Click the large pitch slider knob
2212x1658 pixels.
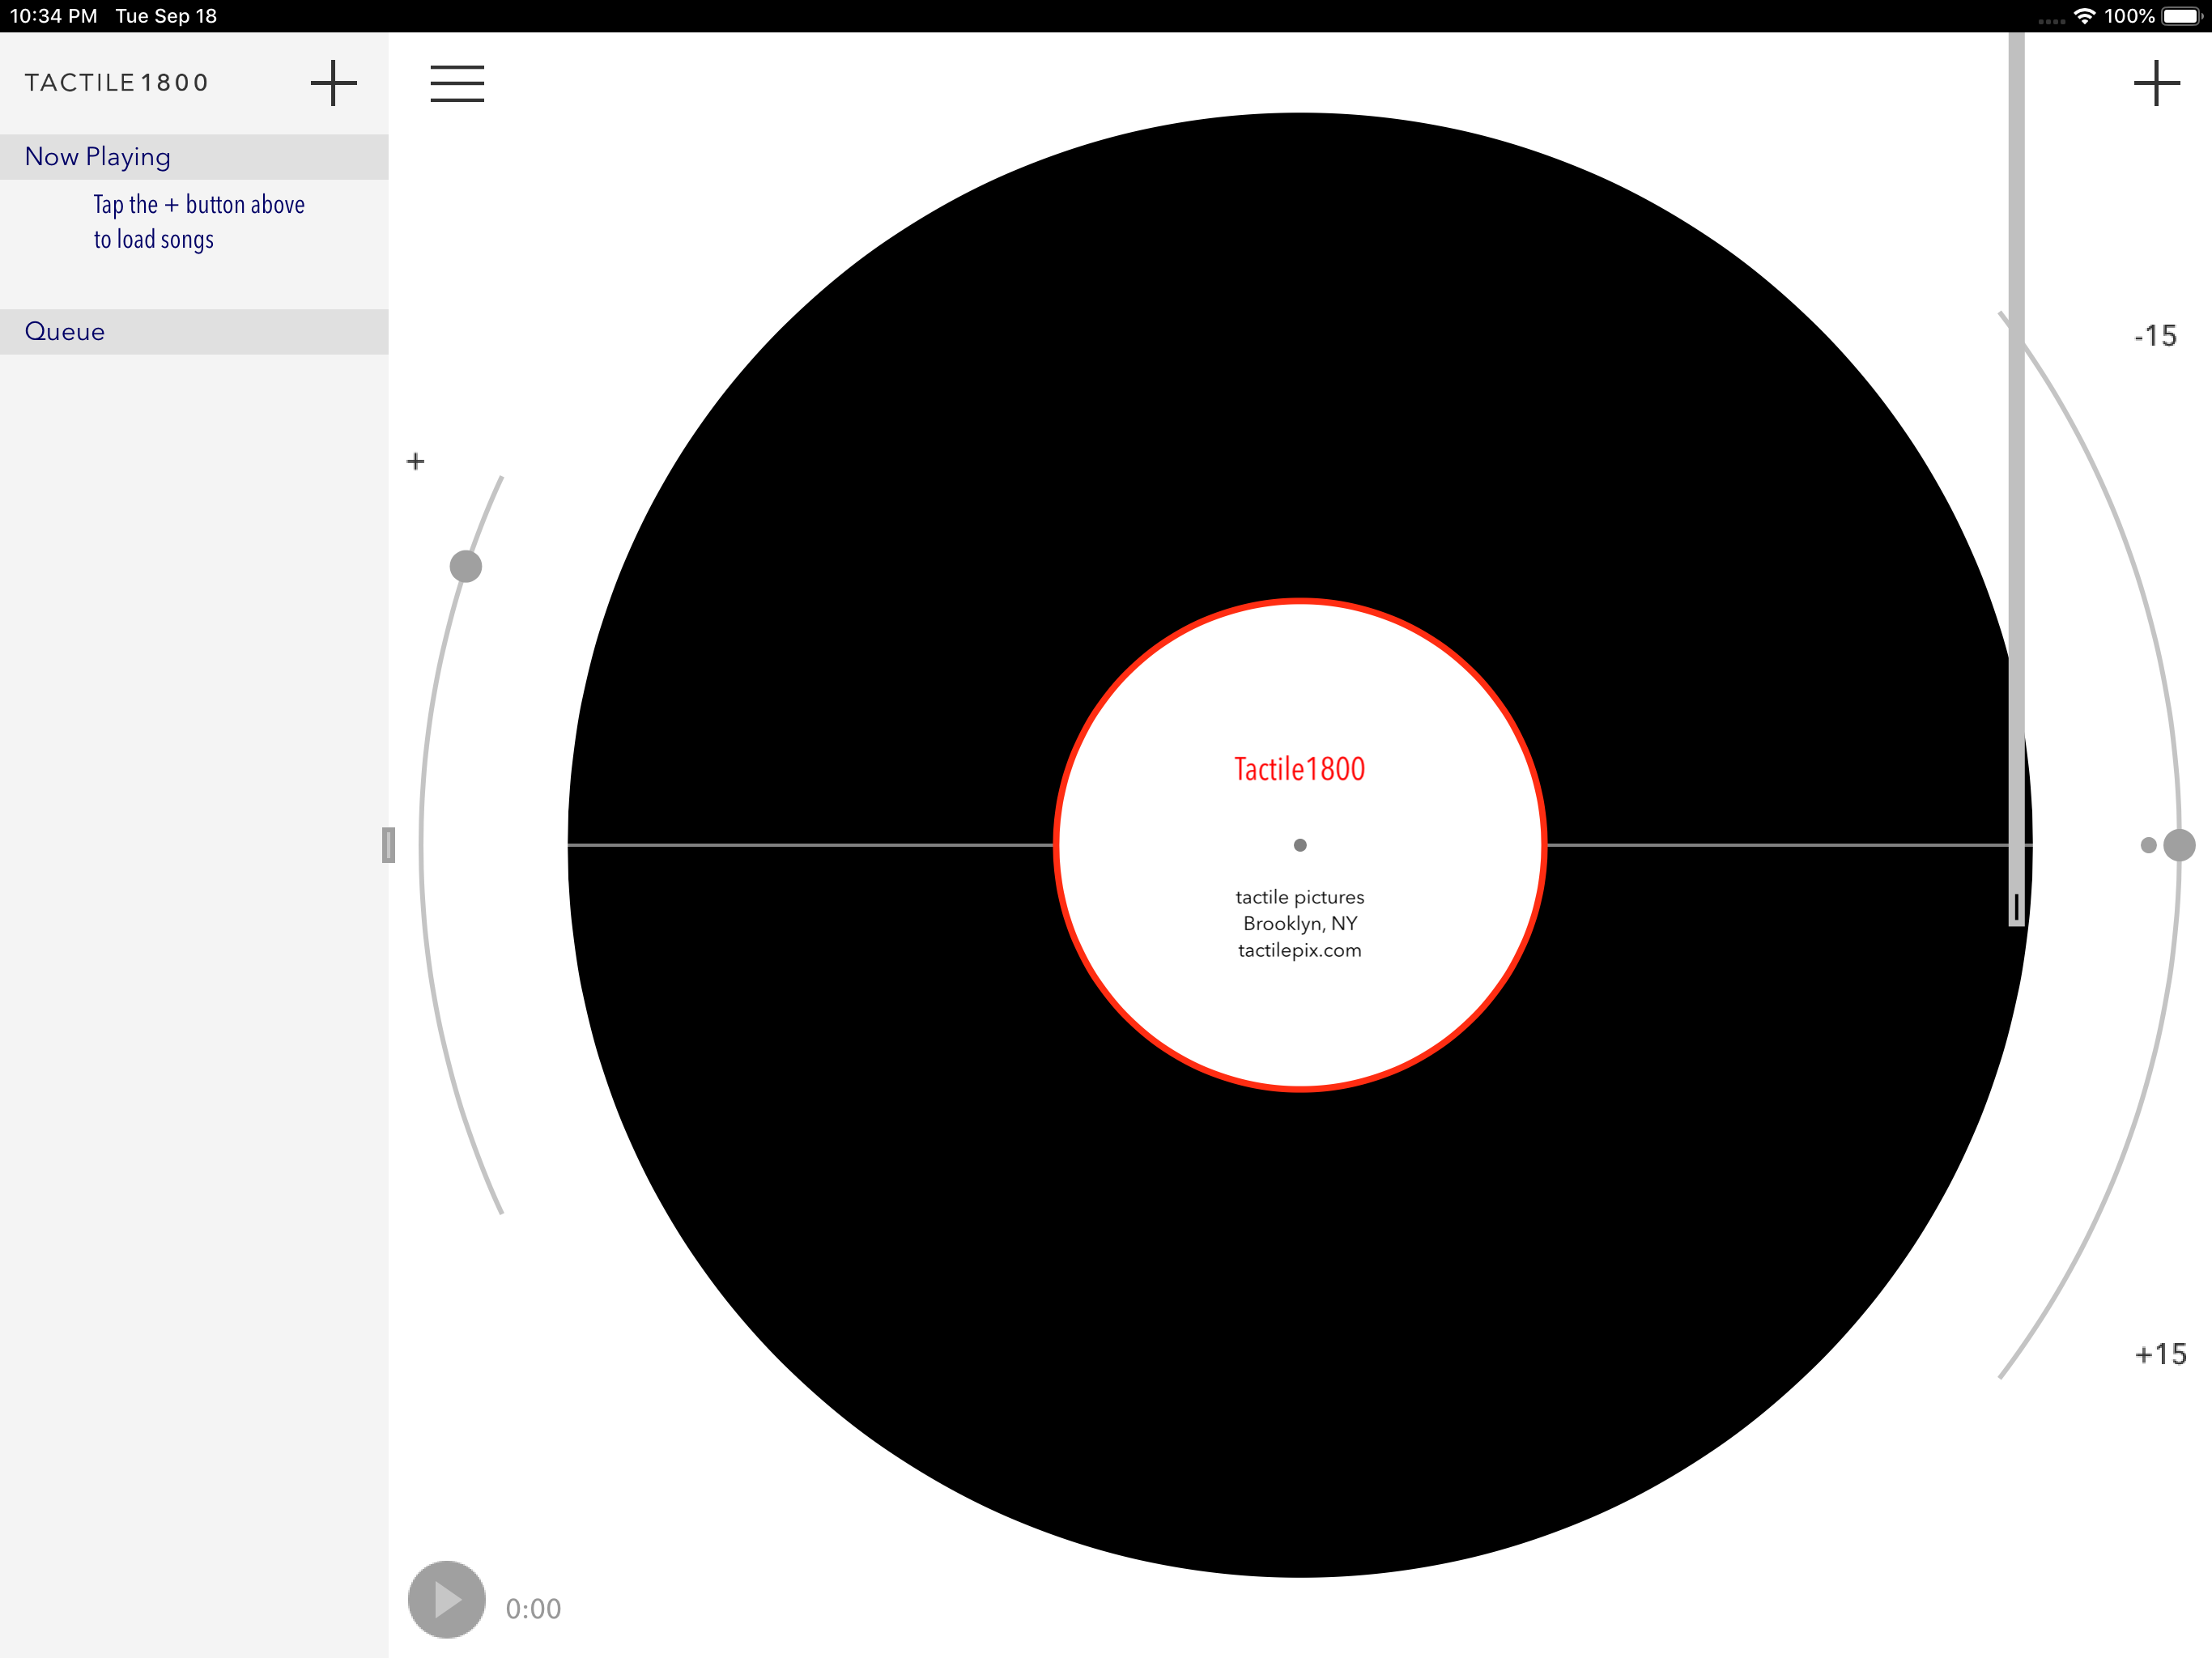(2178, 845)
